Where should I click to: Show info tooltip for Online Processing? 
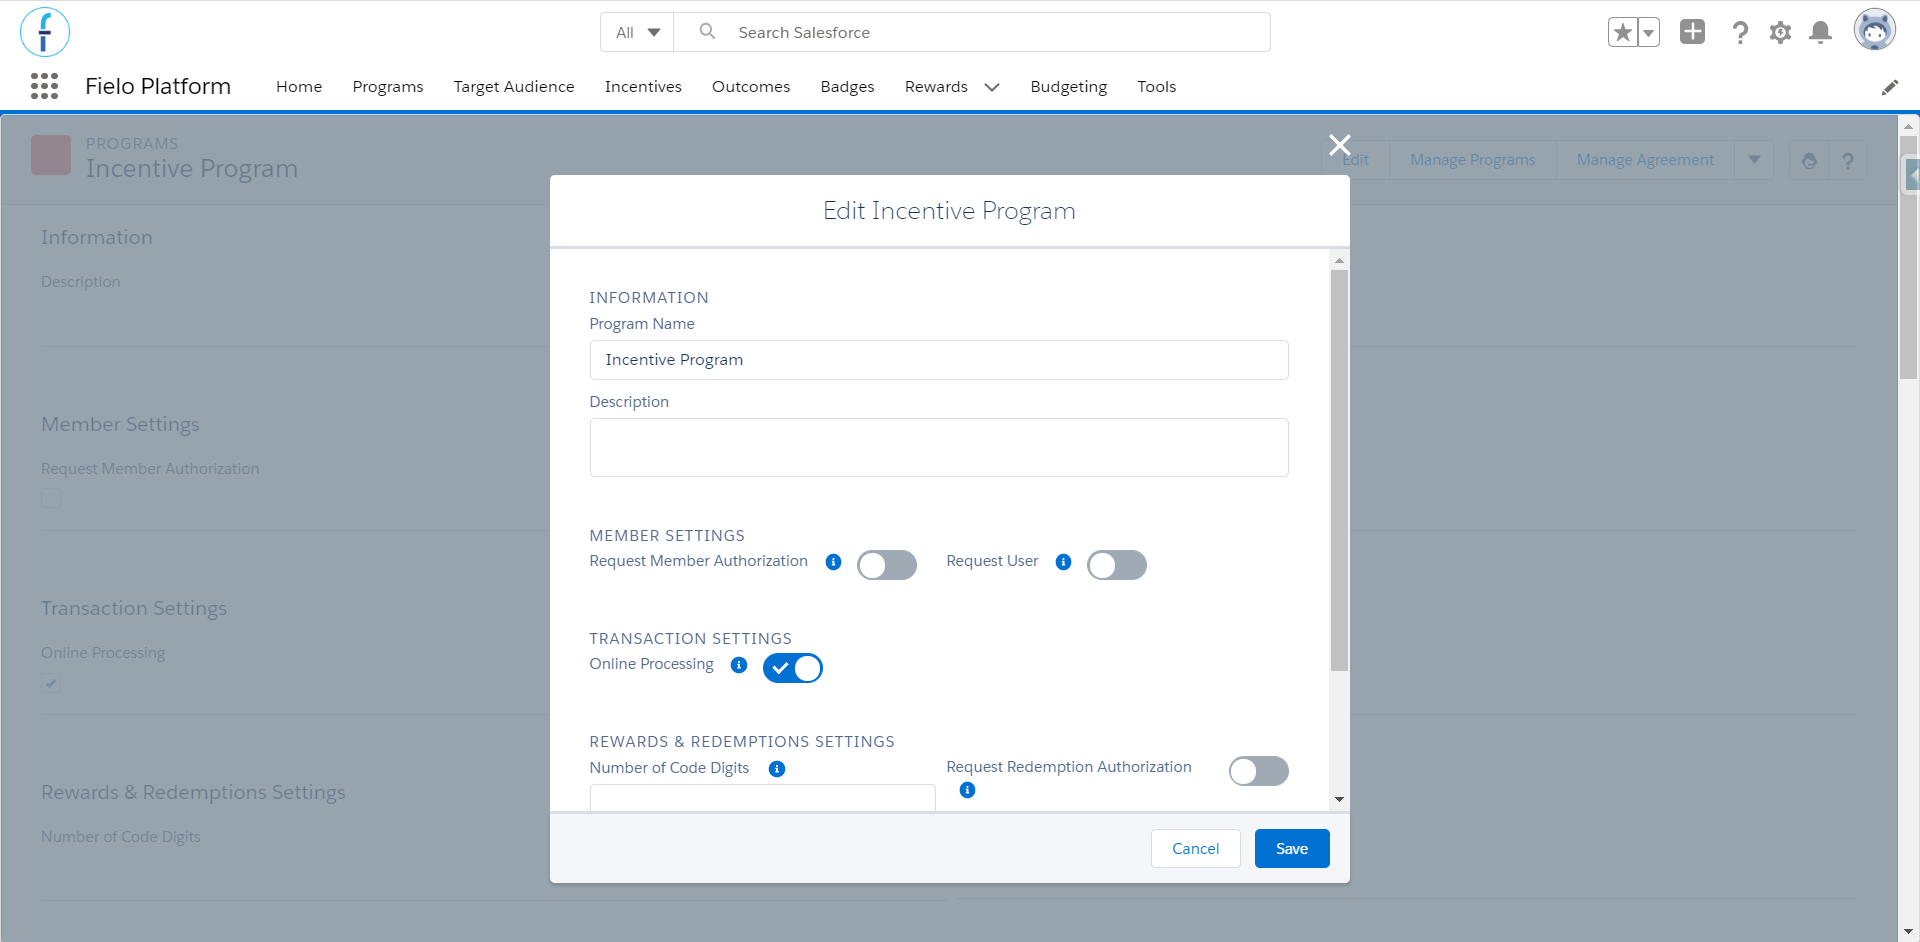(x=739, y=665)
